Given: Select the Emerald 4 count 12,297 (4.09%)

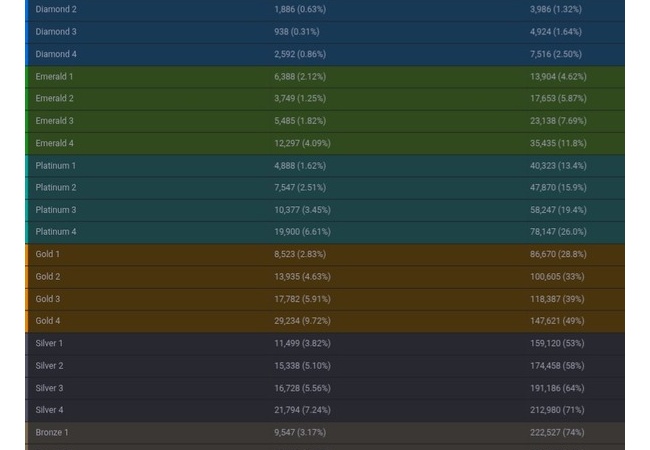Looking at the screenshot, I should pos(302,144).
